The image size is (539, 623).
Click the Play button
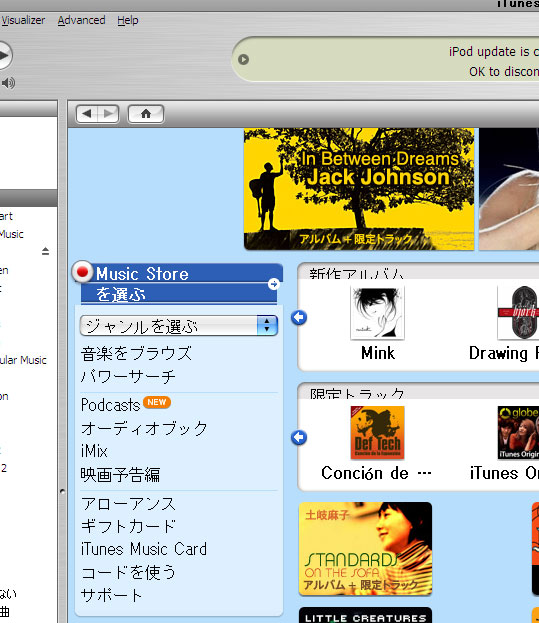pyautogui.click(x=4, y=55)
